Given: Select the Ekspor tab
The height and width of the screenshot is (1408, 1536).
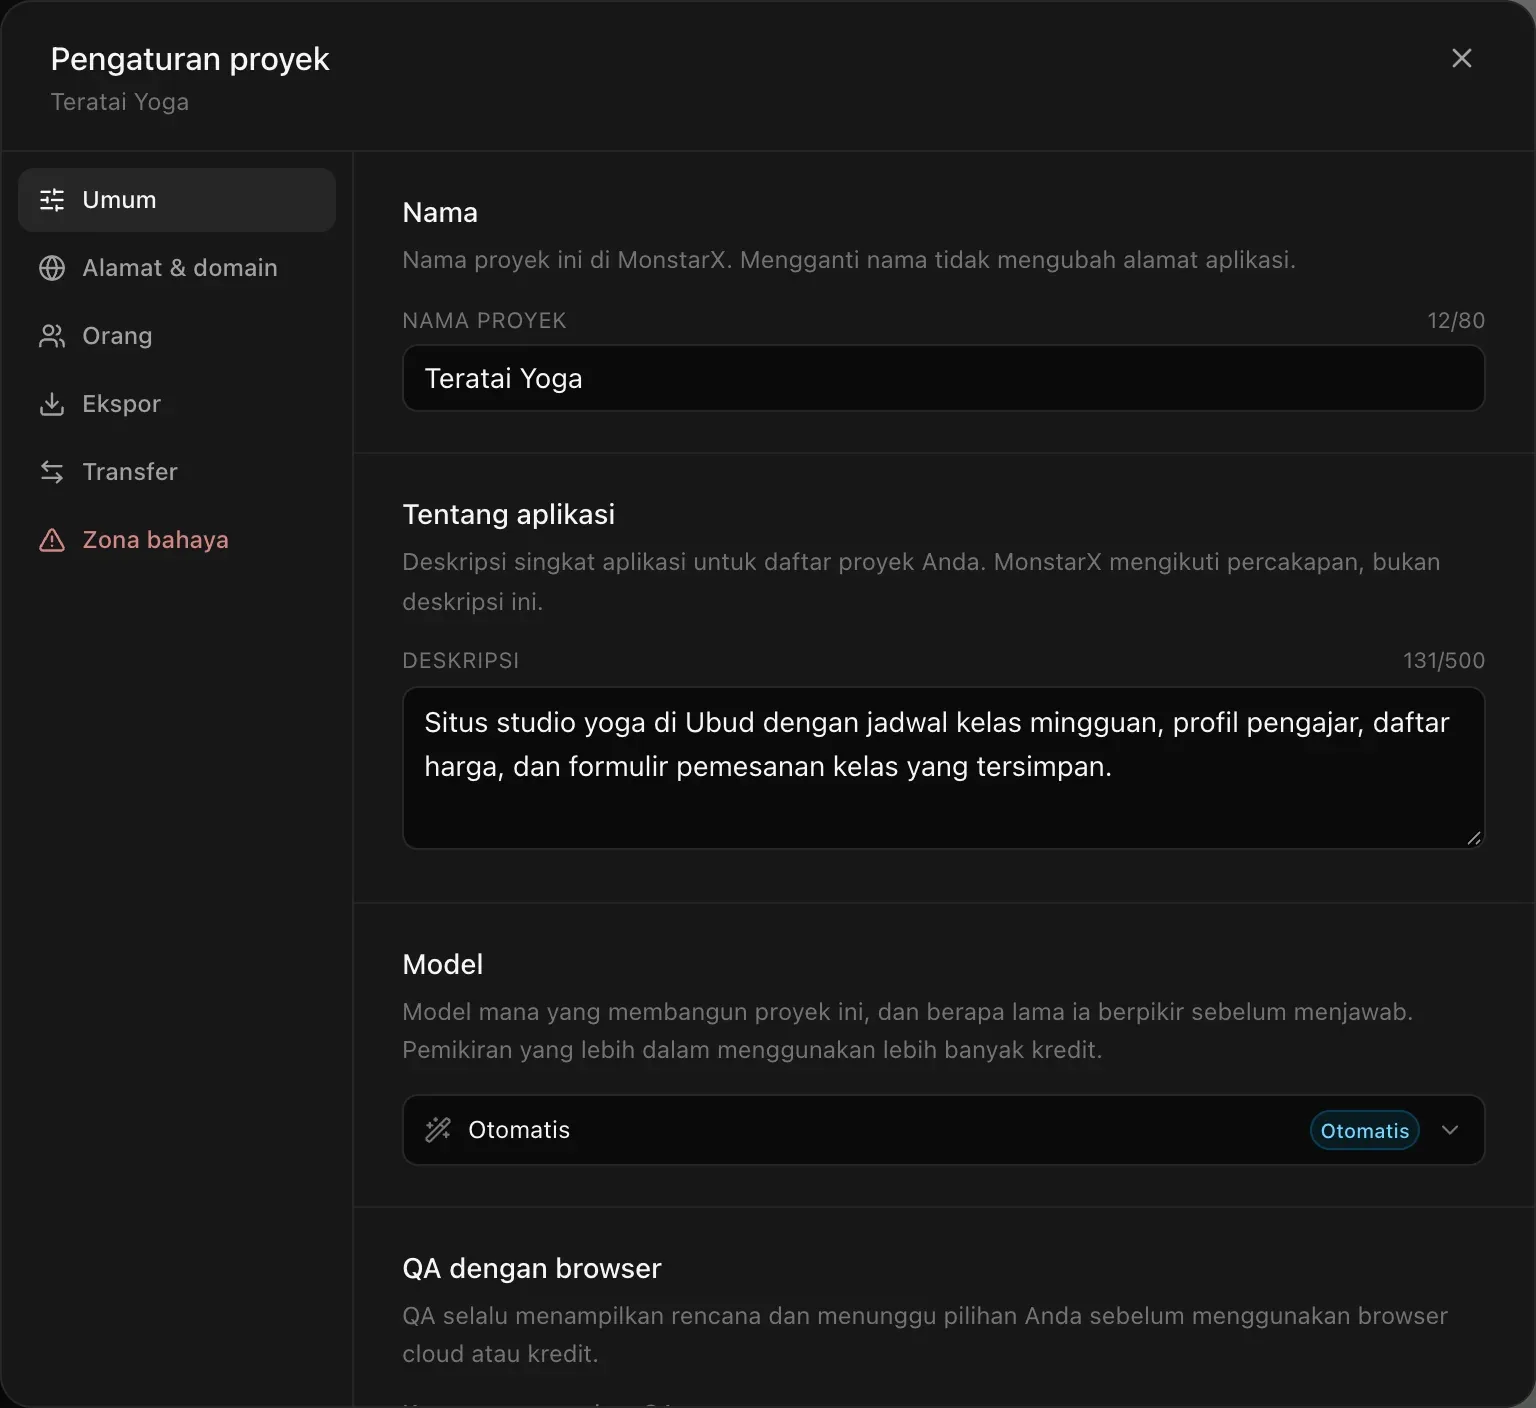Looking at the screenshot, I should 177,404.
